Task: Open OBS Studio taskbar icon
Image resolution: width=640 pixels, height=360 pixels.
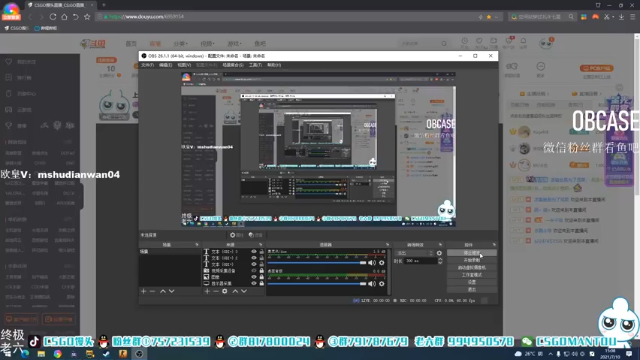Action: click(139, 354)
